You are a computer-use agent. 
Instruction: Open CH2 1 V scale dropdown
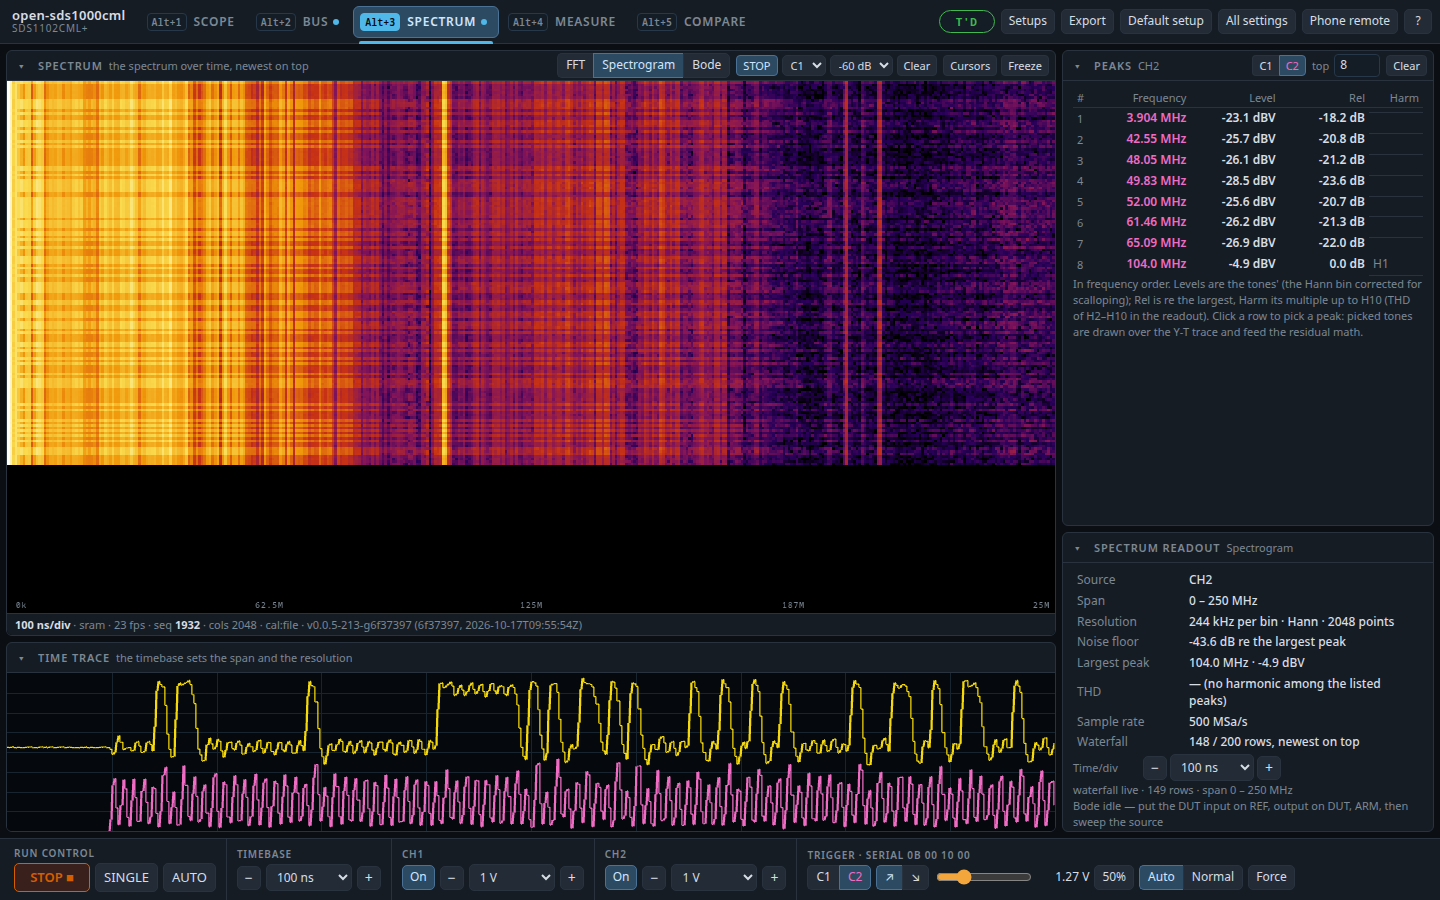click(715, 878)
